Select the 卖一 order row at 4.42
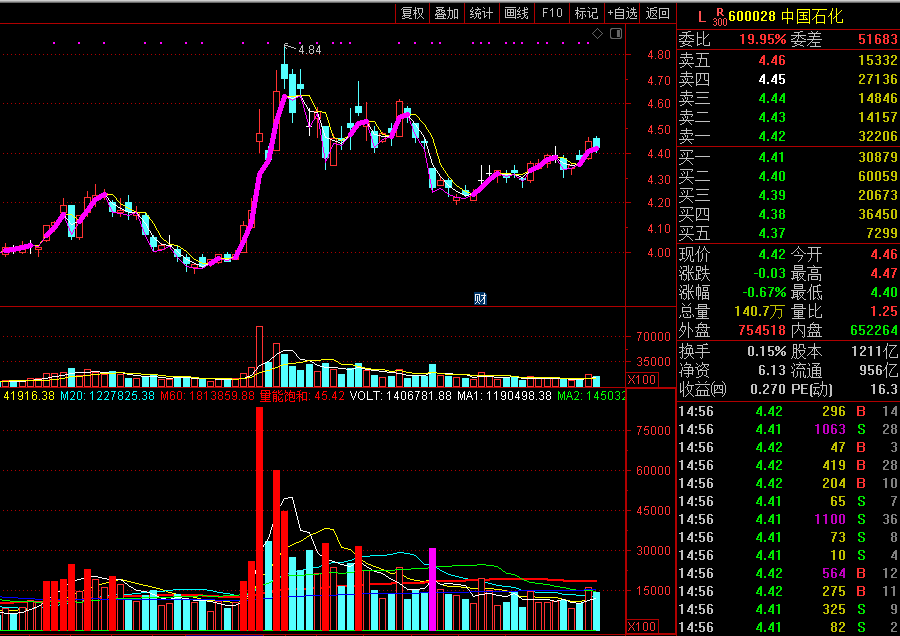 click(788, 136)
